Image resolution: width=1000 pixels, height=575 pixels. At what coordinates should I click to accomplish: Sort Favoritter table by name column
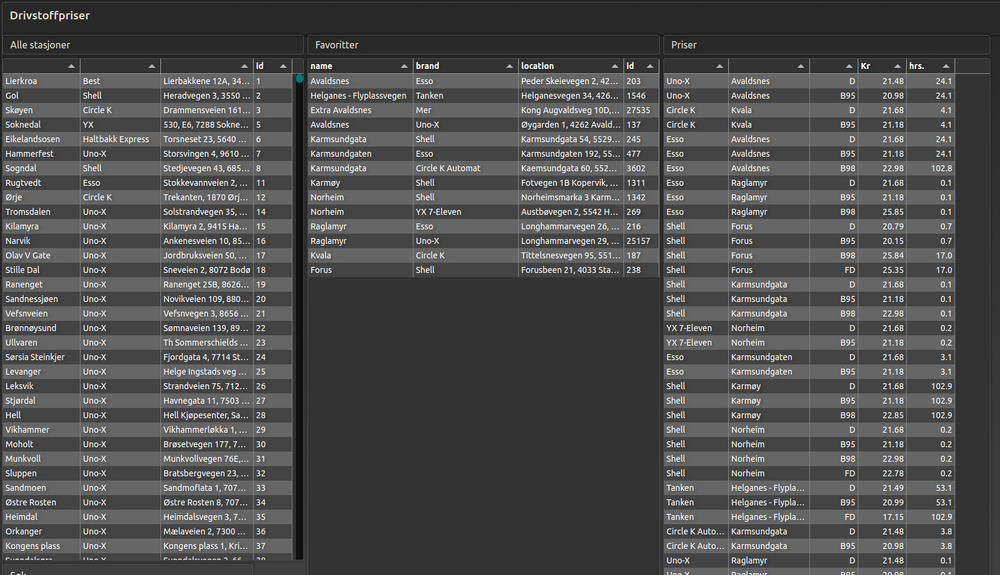click(x=360, y=66)
